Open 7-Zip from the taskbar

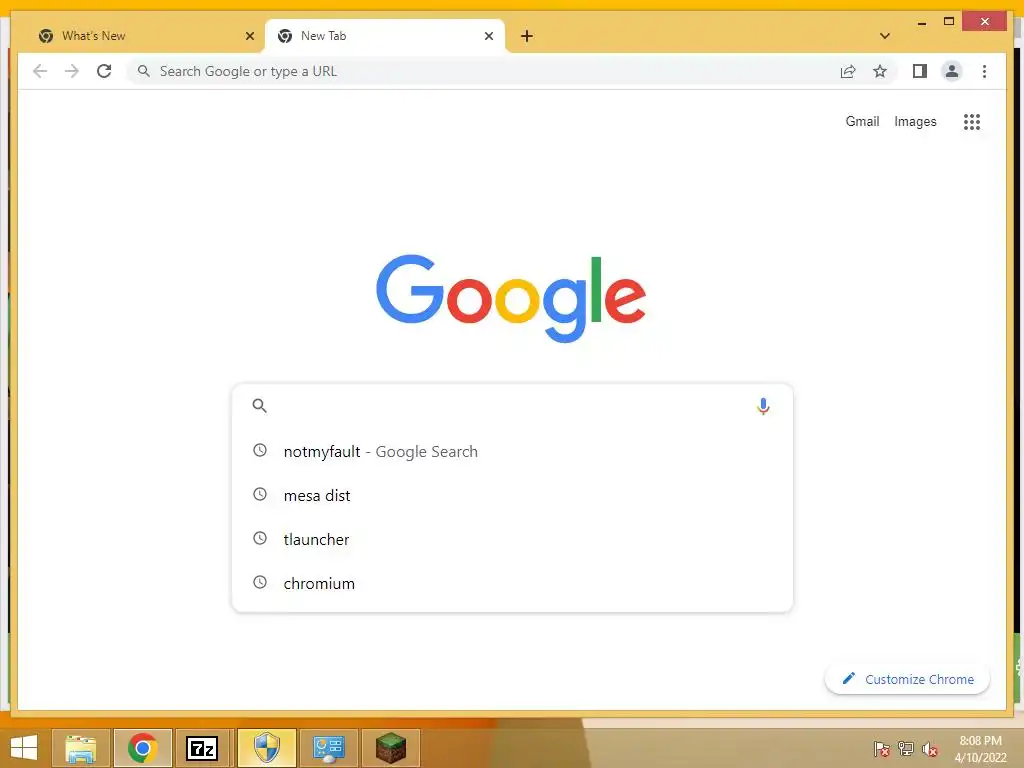pyautogui.click(x=202, y=748)
